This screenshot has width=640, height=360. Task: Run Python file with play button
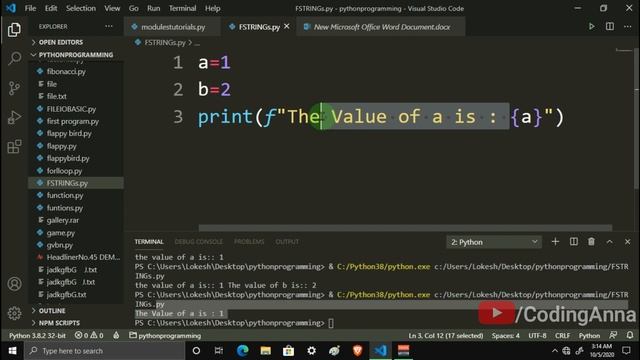tap(591, 27)
